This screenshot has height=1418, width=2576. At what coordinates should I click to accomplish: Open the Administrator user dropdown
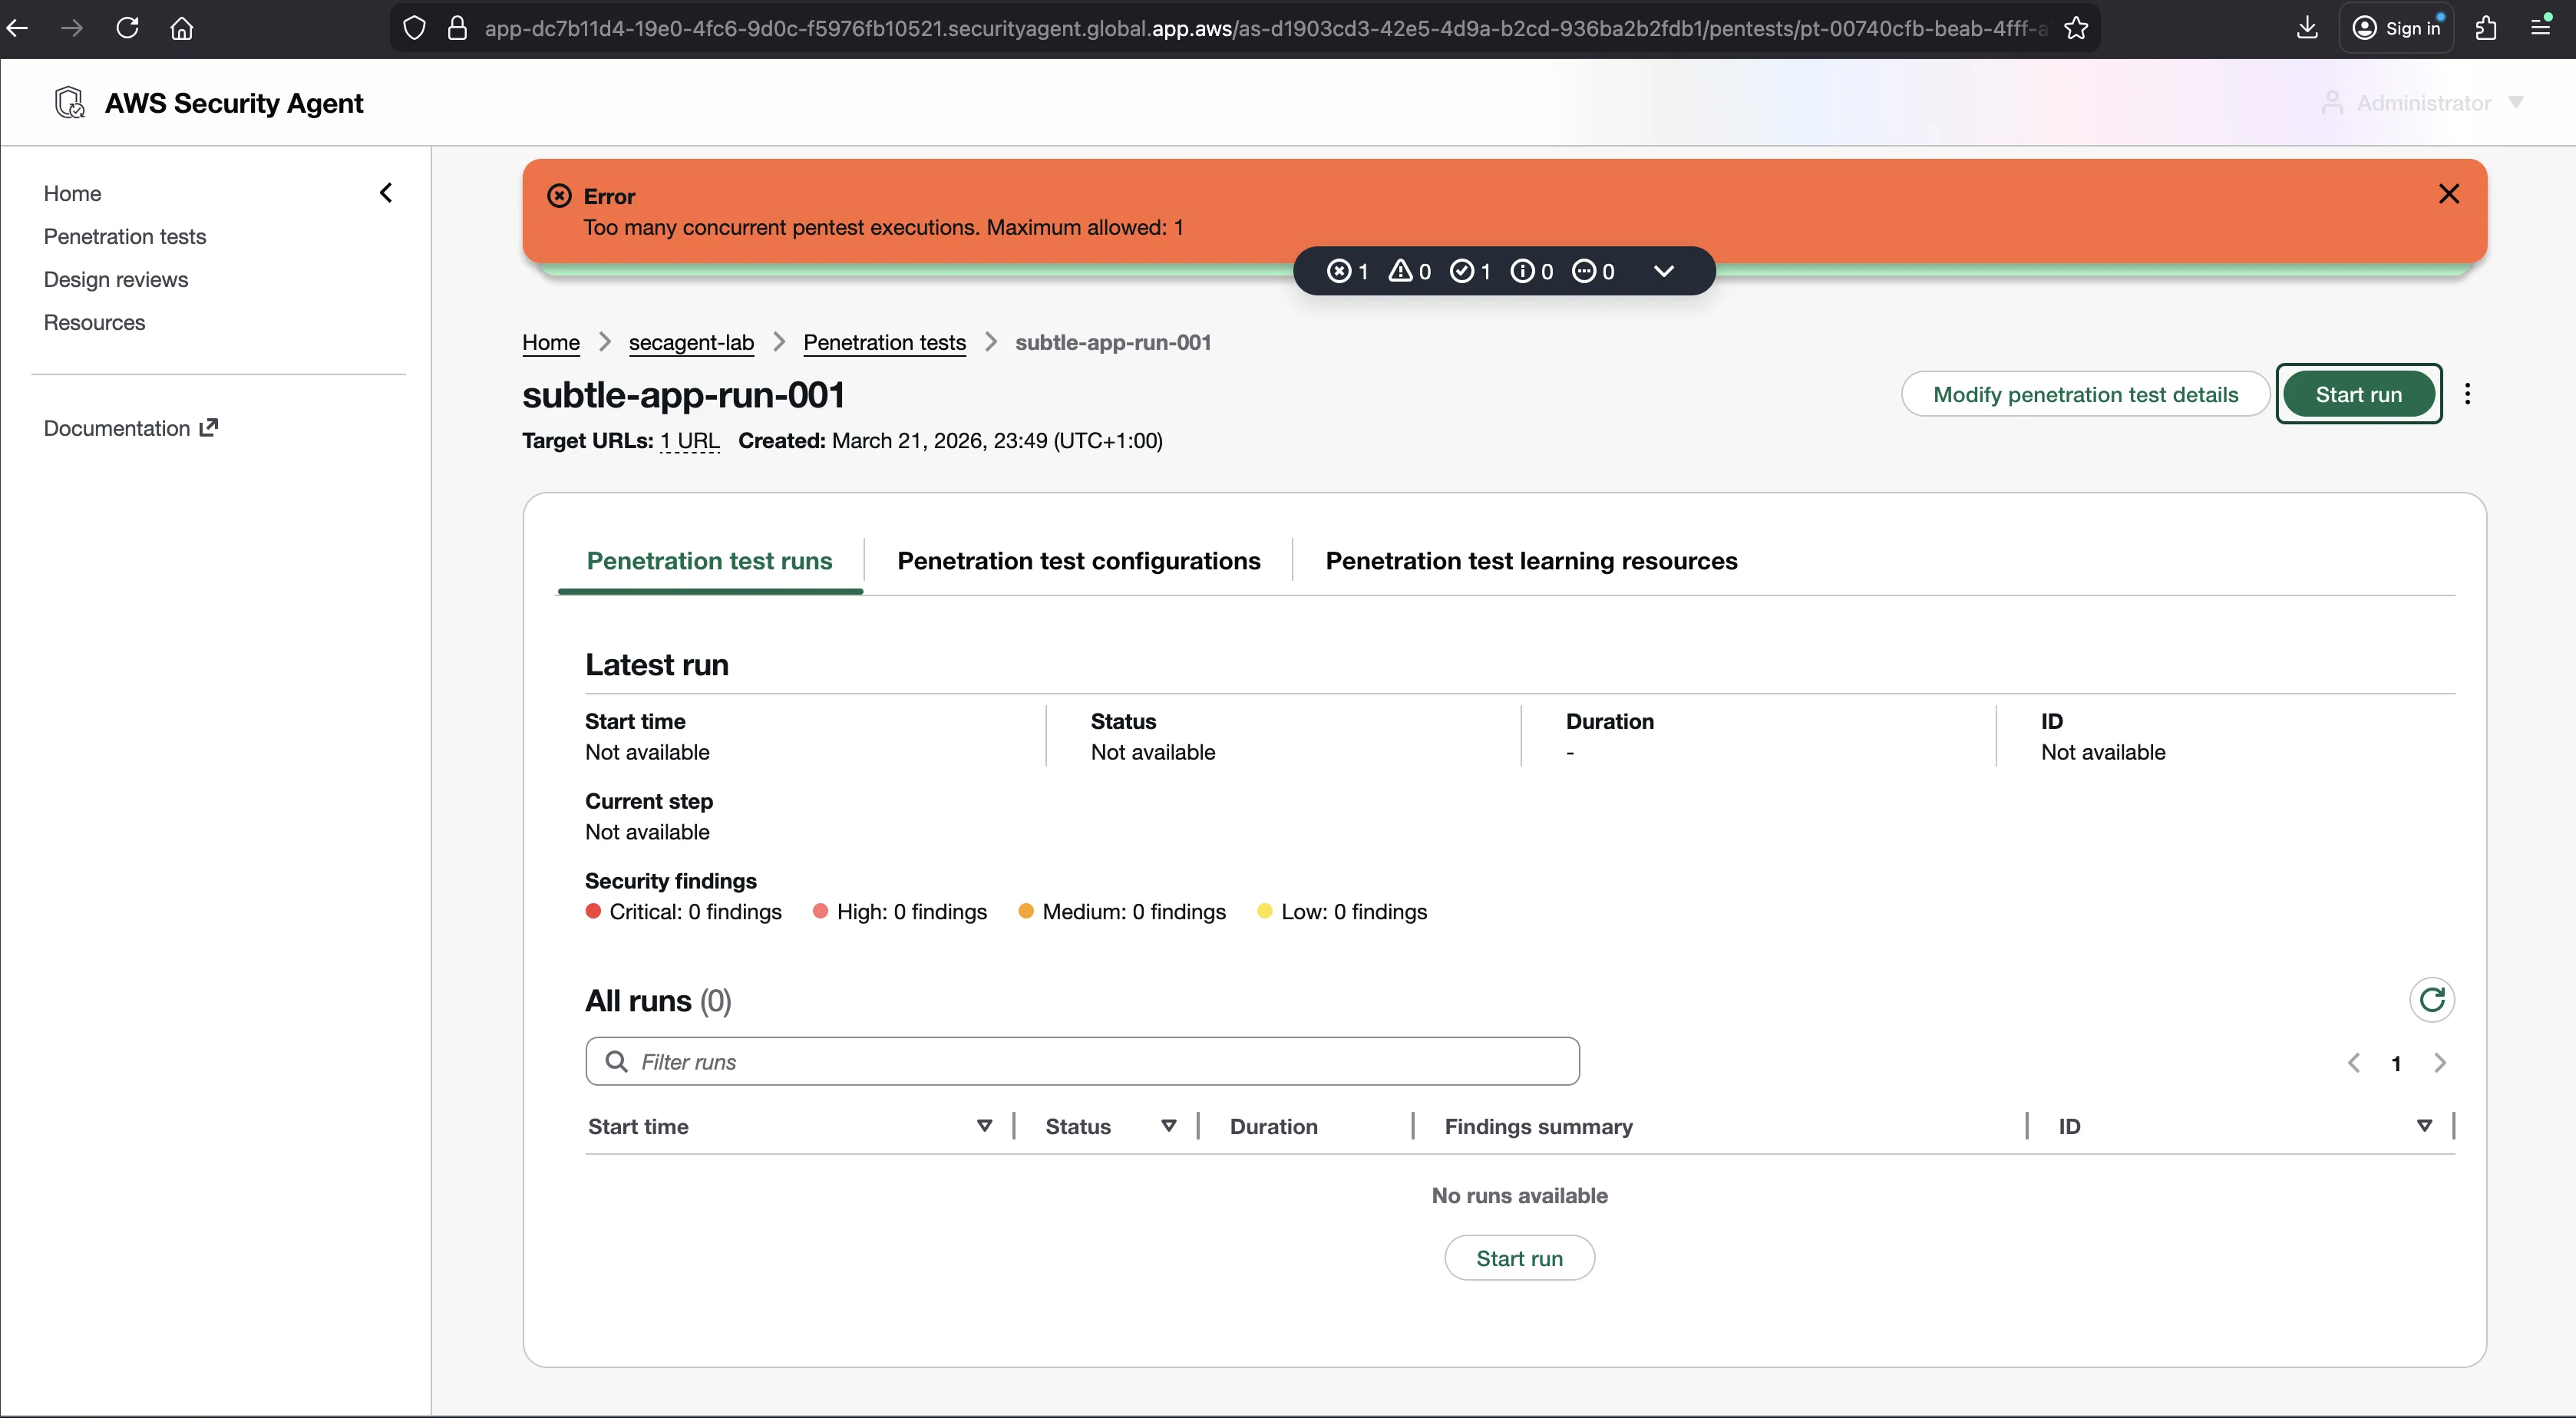(x=2422, y=103)
